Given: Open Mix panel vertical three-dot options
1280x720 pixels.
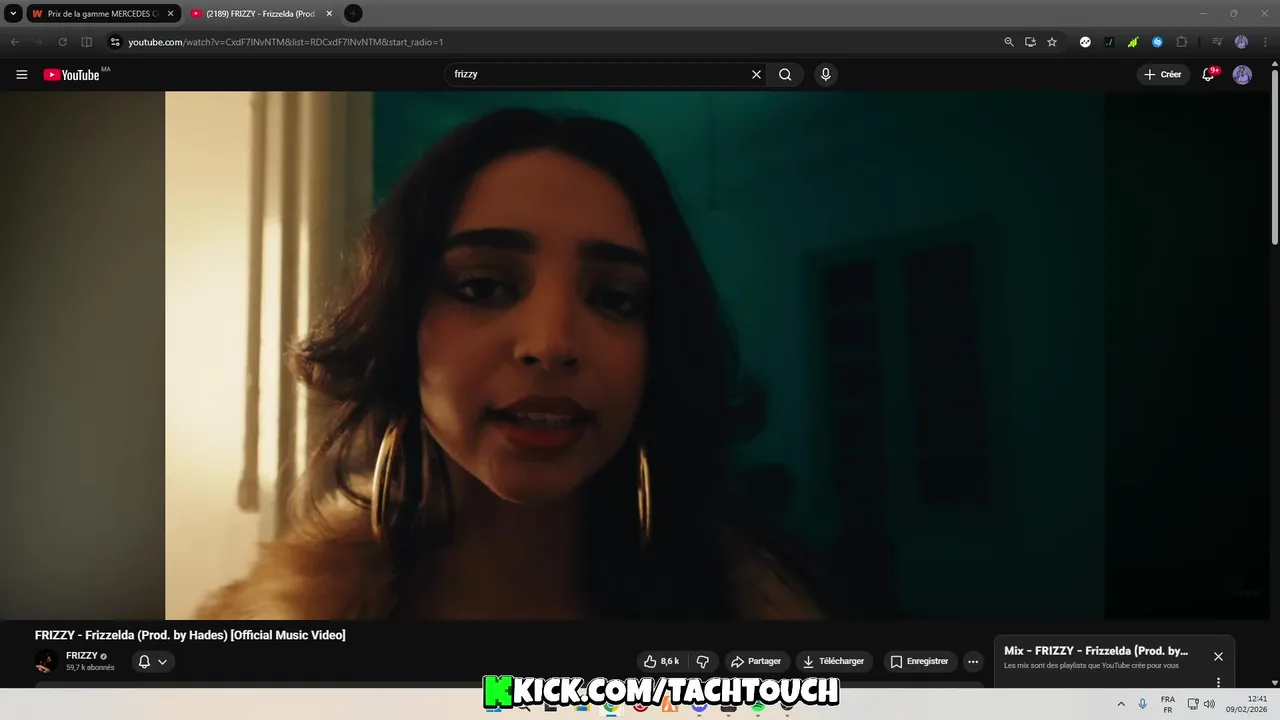Looking at the screenshot, I should click(1218, 682).
